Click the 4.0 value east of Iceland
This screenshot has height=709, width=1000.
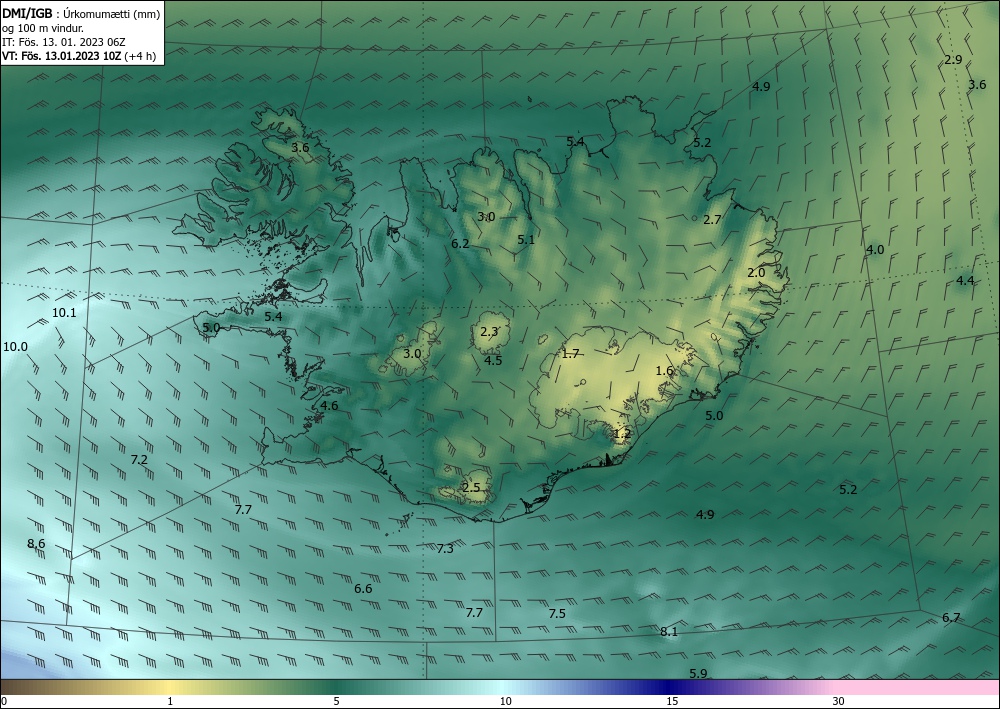pos(875,250)
